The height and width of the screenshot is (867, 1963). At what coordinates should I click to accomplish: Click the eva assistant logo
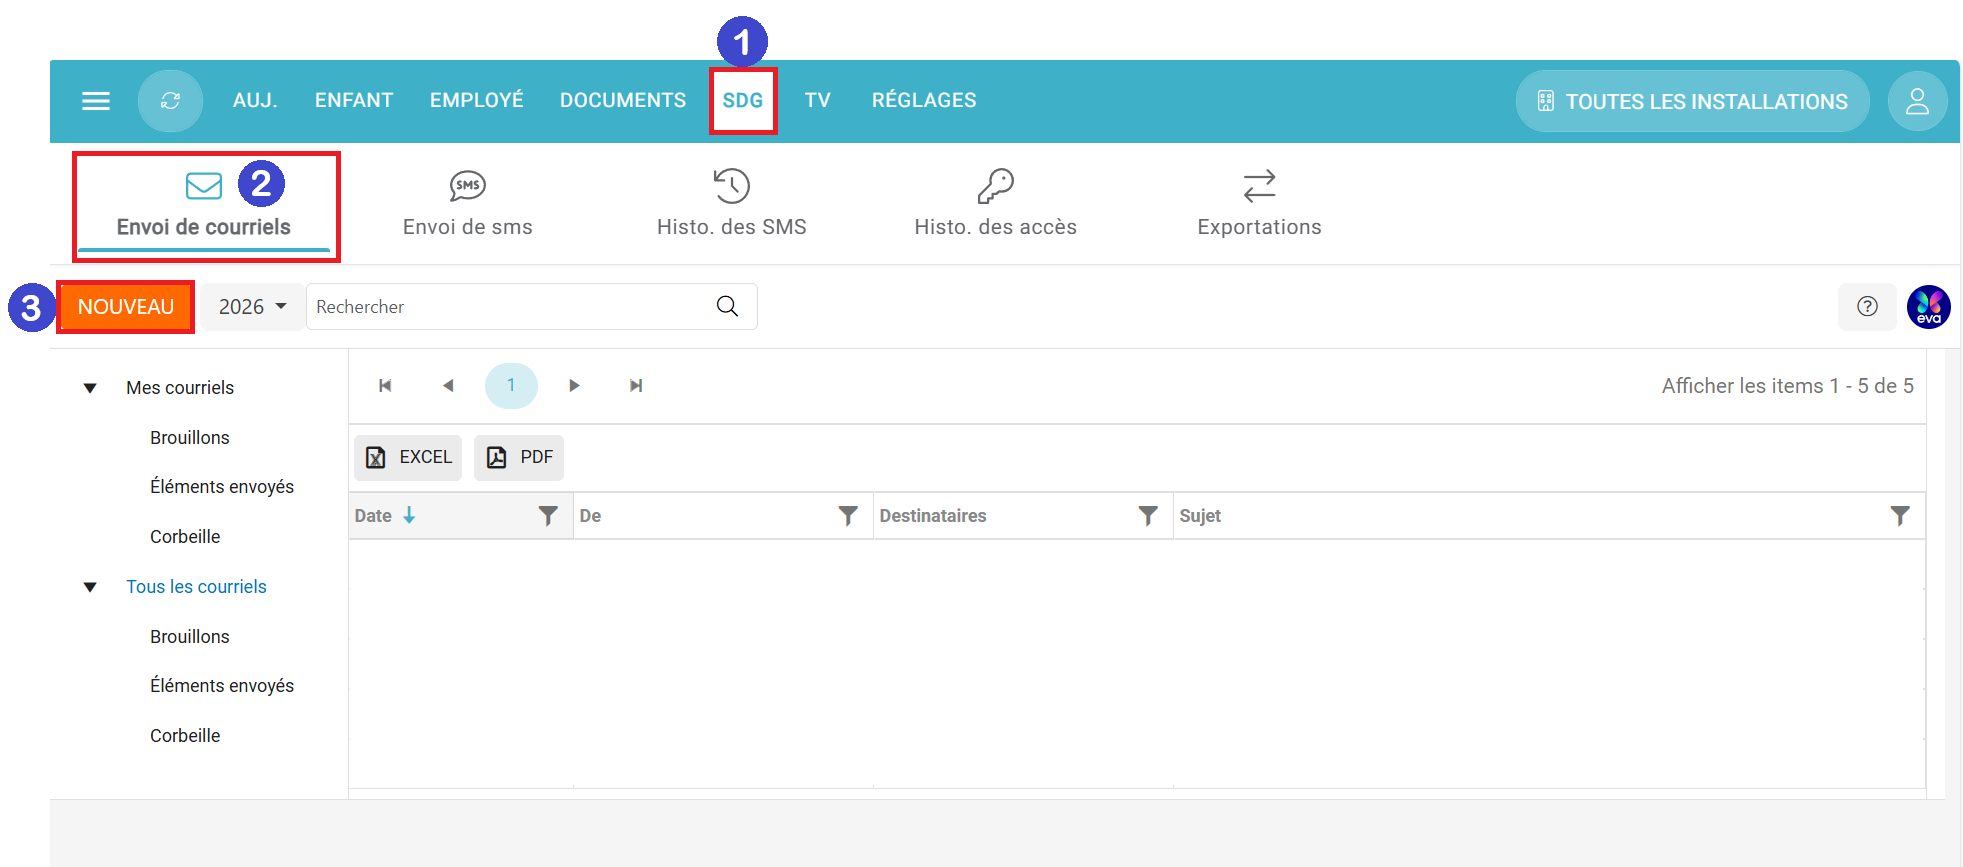(x=1928, y=307)
